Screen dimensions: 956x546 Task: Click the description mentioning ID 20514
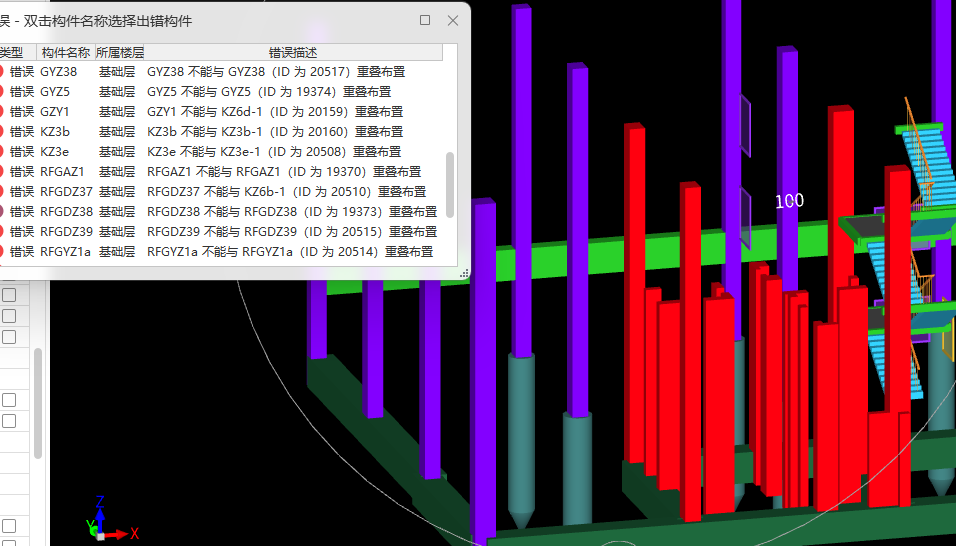(290, 252)
